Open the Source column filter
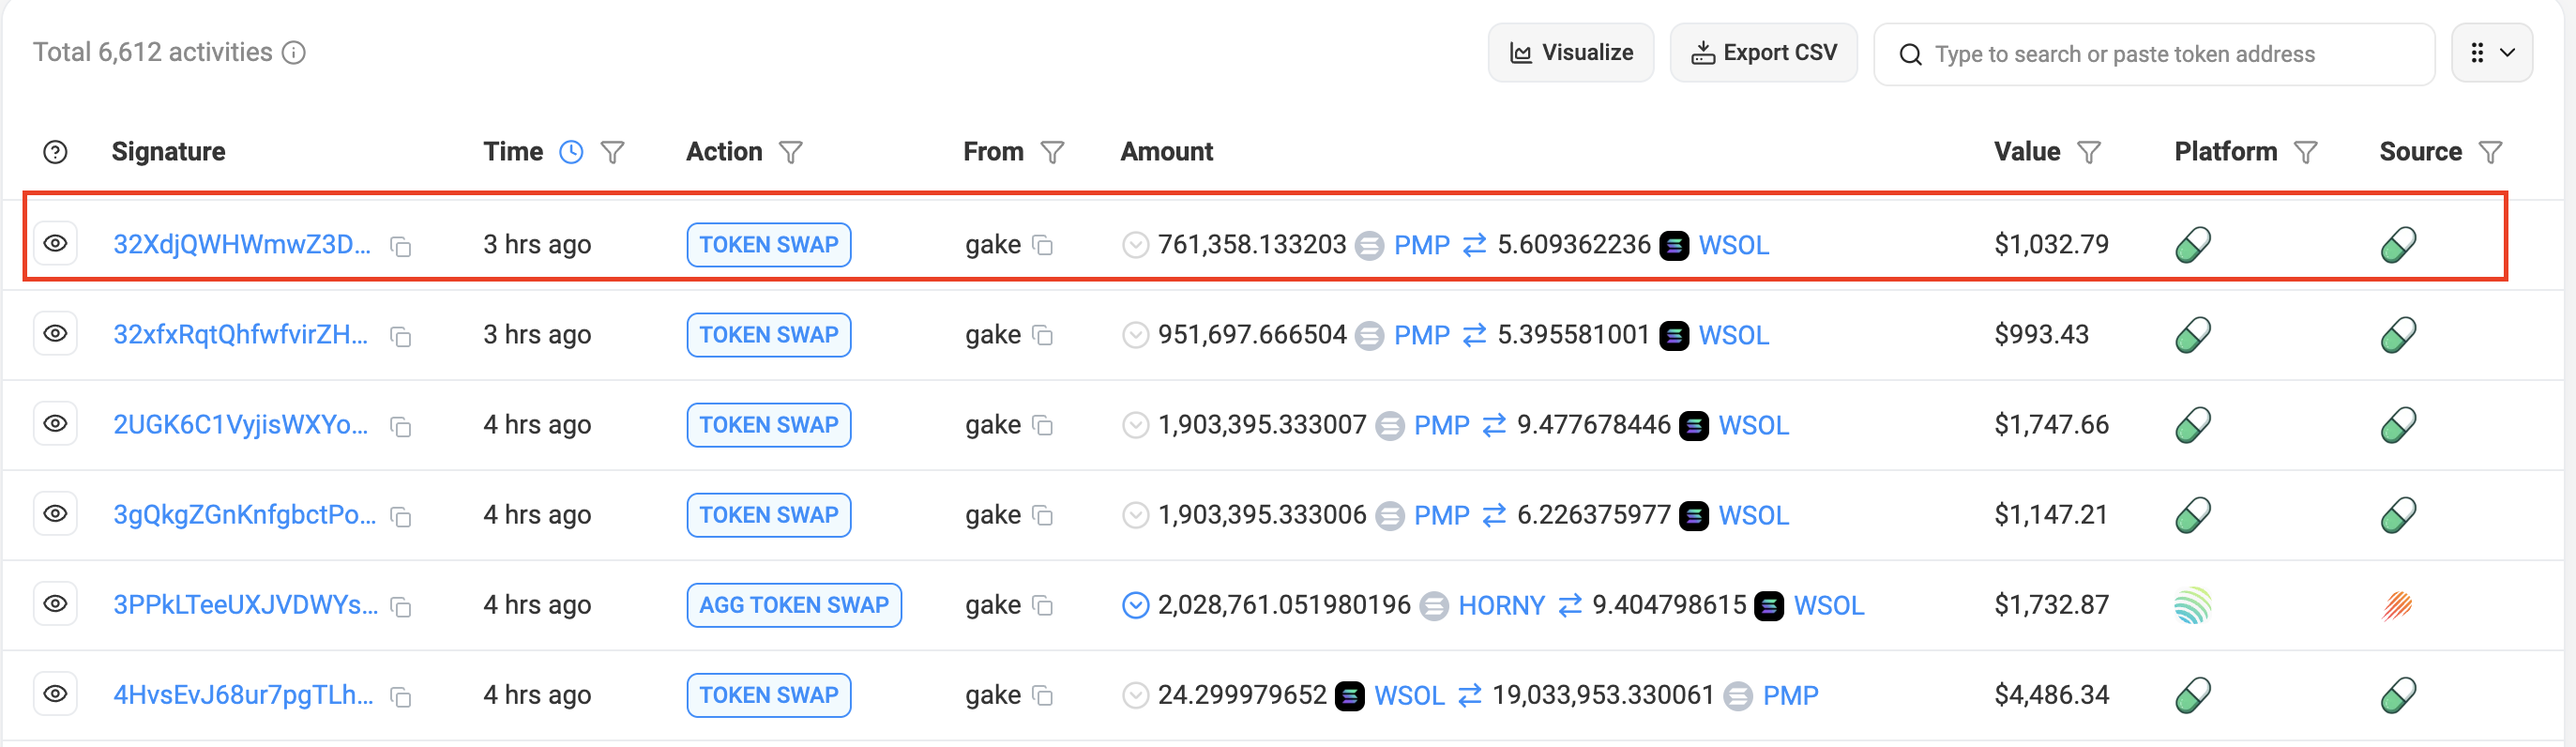The image size is (2576, 747). pyautogui.click(x=2490, y=152)
